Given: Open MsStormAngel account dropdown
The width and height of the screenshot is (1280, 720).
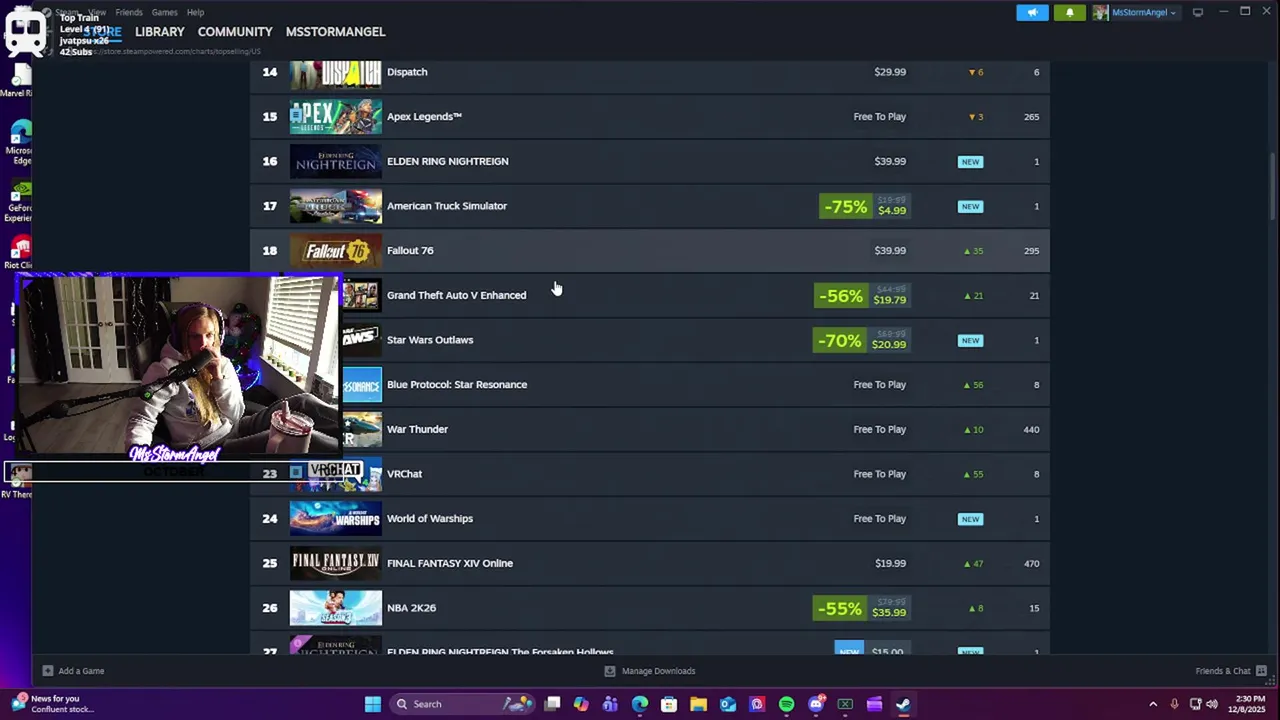Looking at the screenshot, I should tap(1135, 12).
